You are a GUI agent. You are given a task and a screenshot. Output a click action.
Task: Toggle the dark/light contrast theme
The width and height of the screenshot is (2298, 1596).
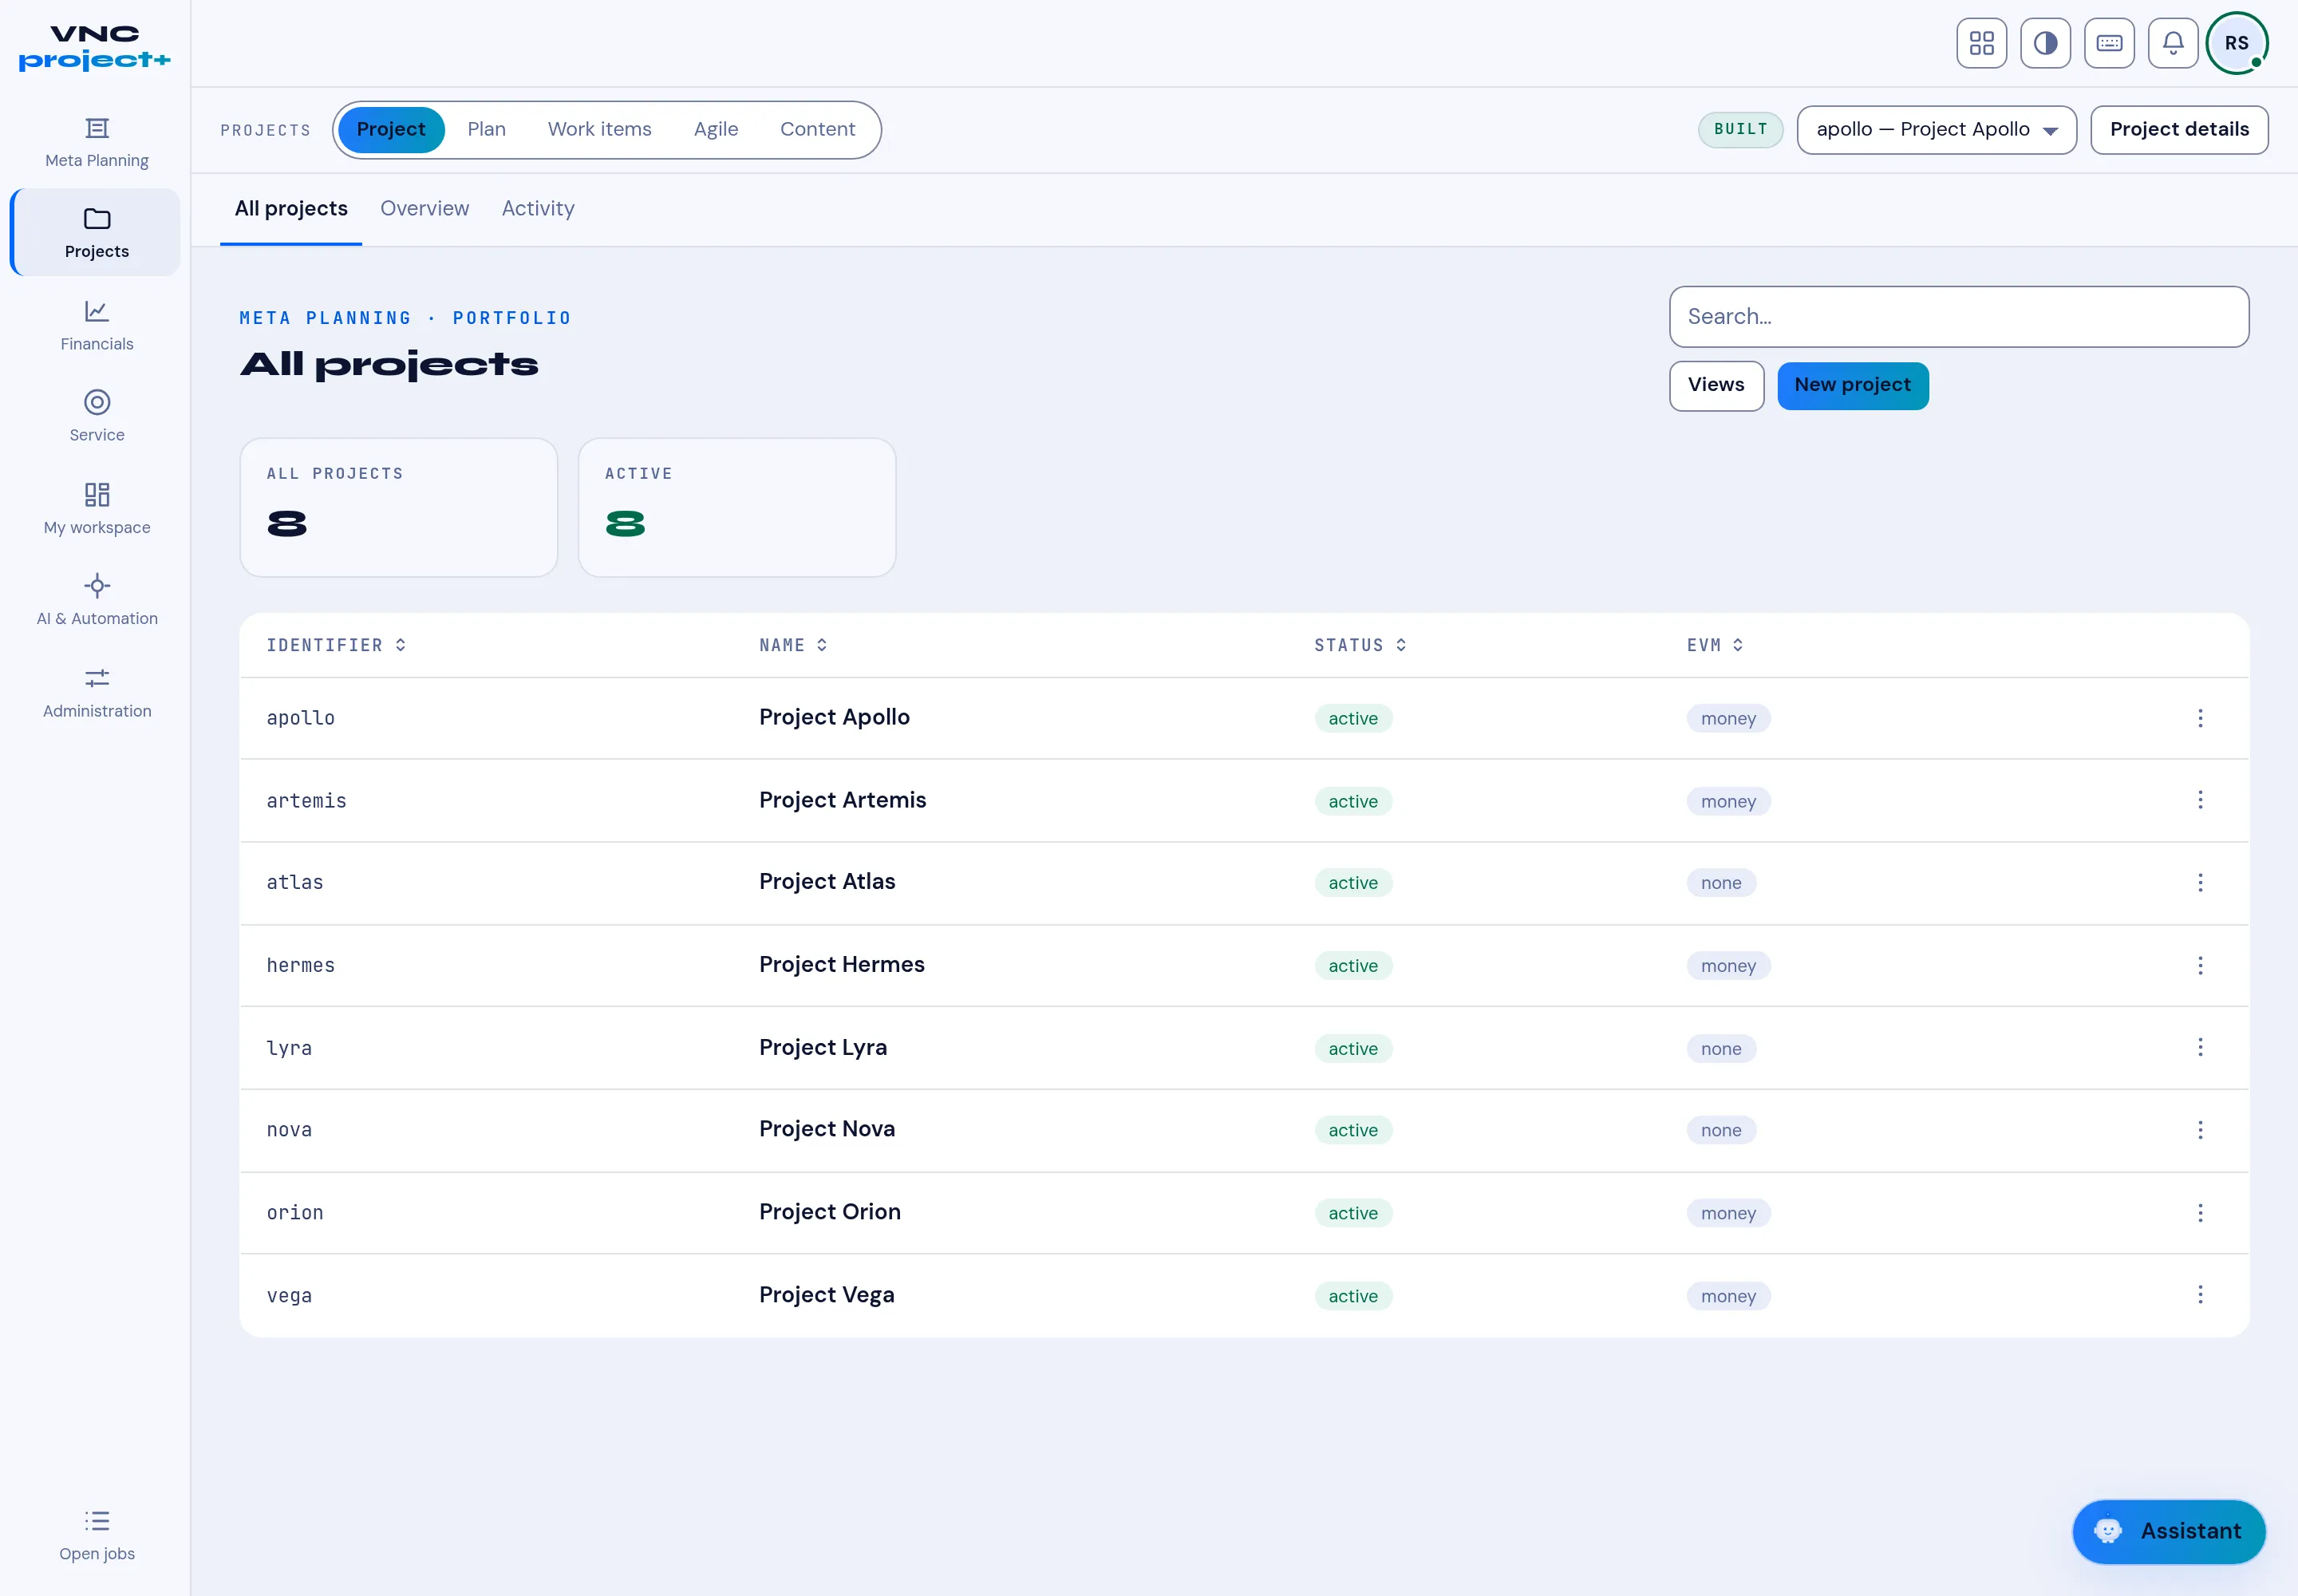(x=2045, y=43)
